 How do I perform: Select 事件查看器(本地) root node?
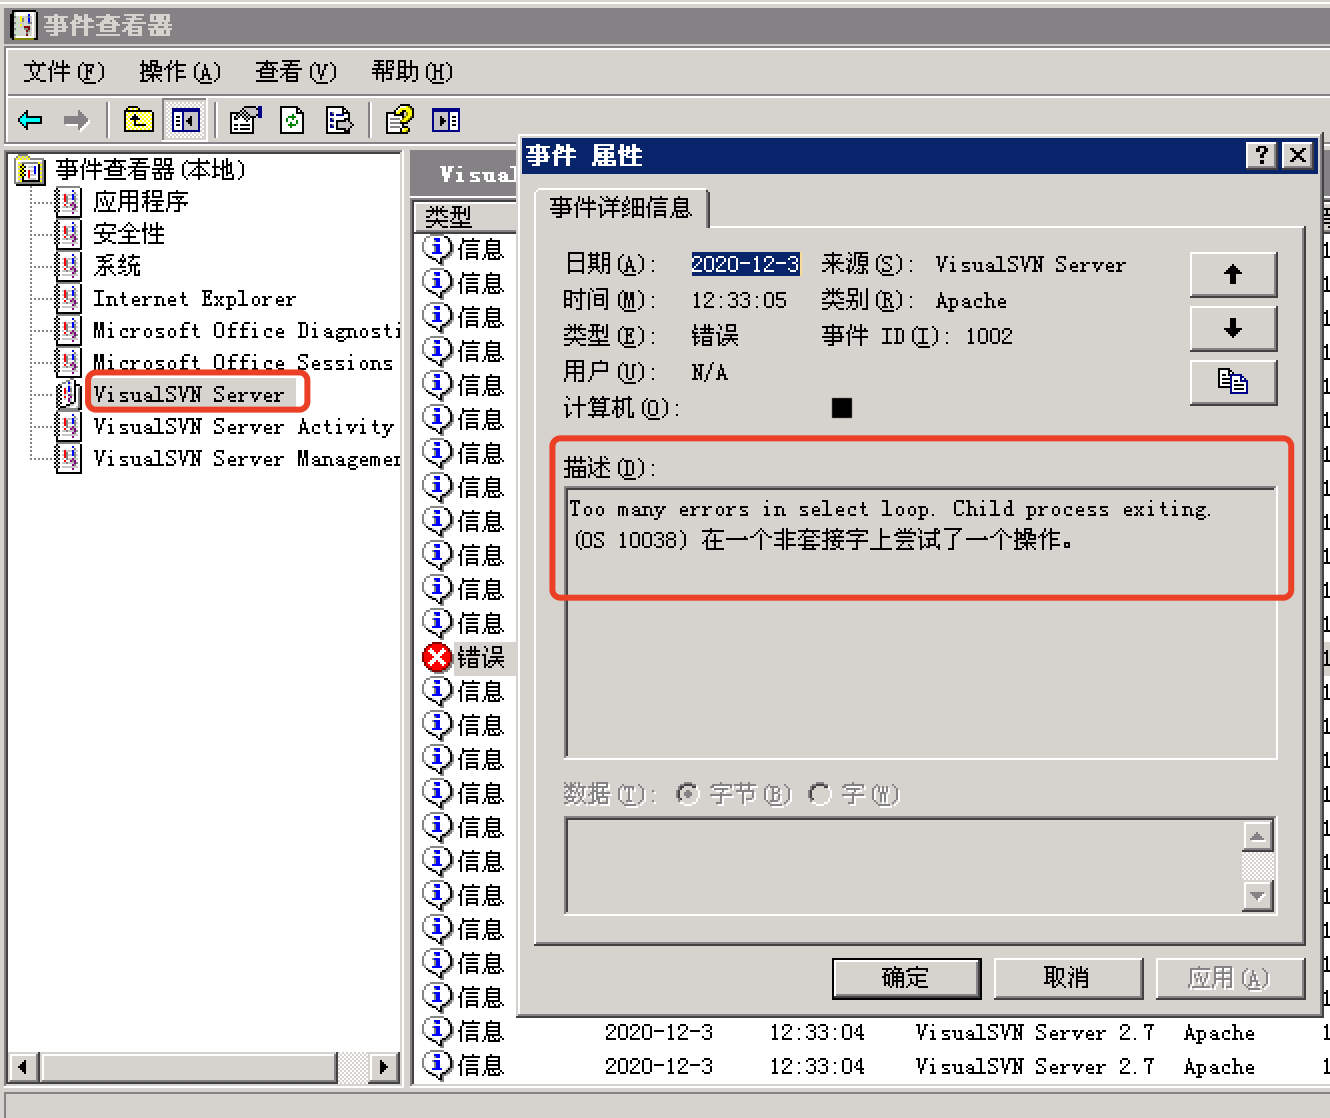tap(150, 171)
